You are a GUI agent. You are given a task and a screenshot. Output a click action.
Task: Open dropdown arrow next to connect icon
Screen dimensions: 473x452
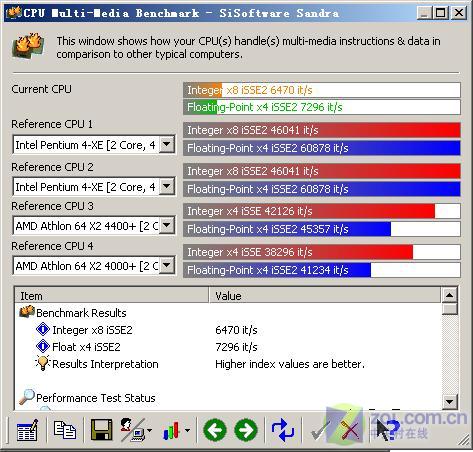149,431
